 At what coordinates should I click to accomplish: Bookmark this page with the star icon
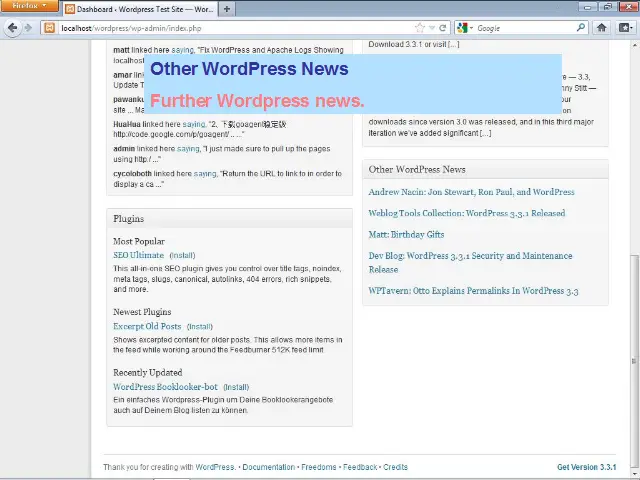(420, 28)
